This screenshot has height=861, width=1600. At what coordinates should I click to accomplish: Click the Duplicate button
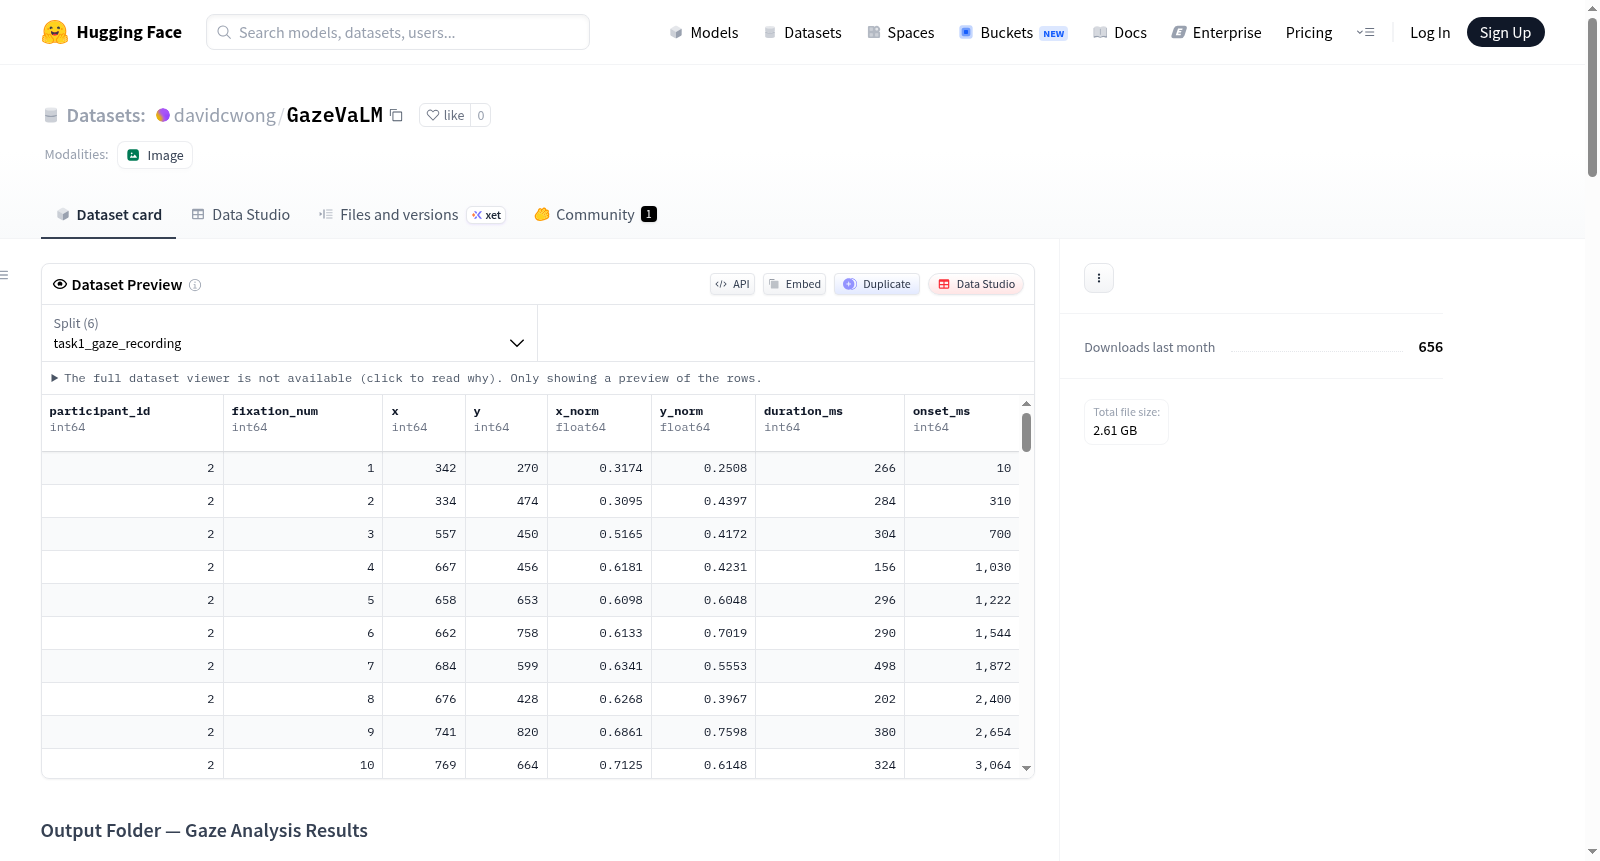877,284
